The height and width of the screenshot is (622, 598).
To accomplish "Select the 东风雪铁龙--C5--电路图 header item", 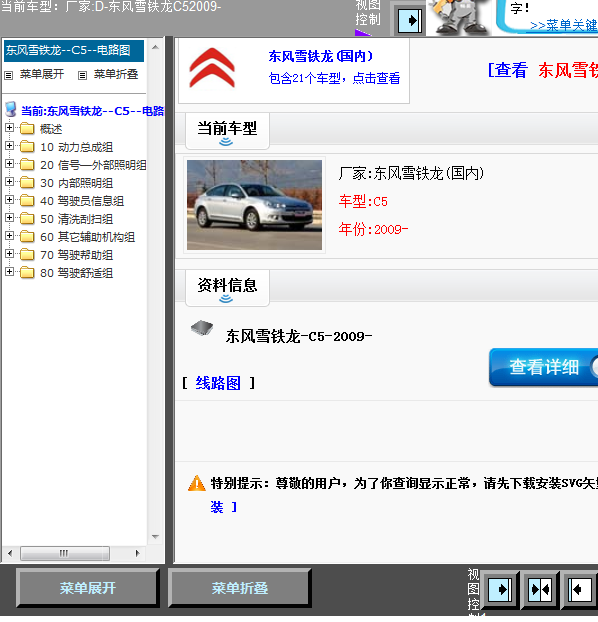I will (x=74, y=50).
